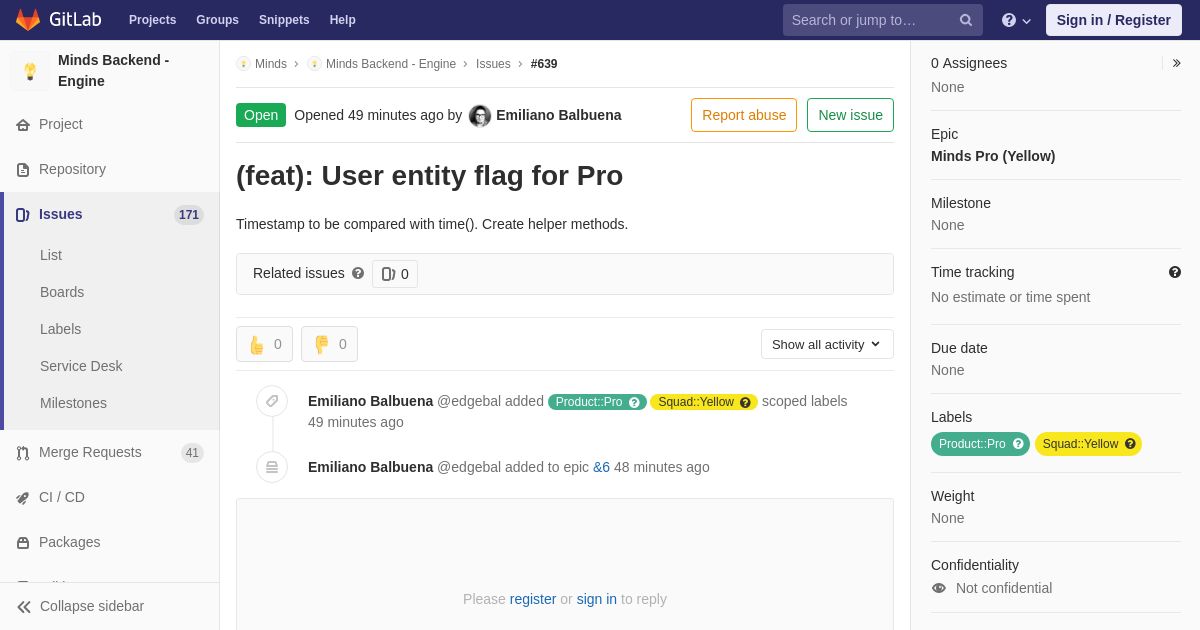1200x630 pixels.
Task: Collapse the right sidebar with the double arrow
Action: point(1176,63)
